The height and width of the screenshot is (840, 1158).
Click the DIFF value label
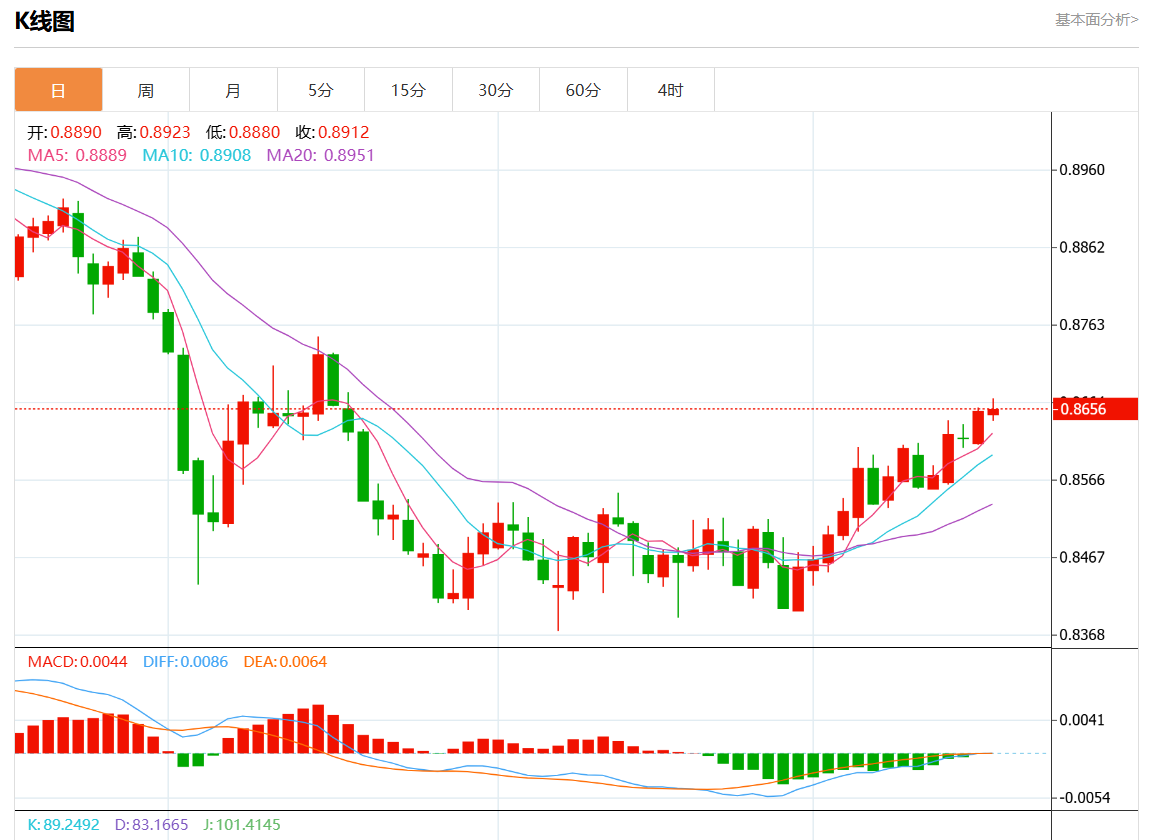click(185, 662)
